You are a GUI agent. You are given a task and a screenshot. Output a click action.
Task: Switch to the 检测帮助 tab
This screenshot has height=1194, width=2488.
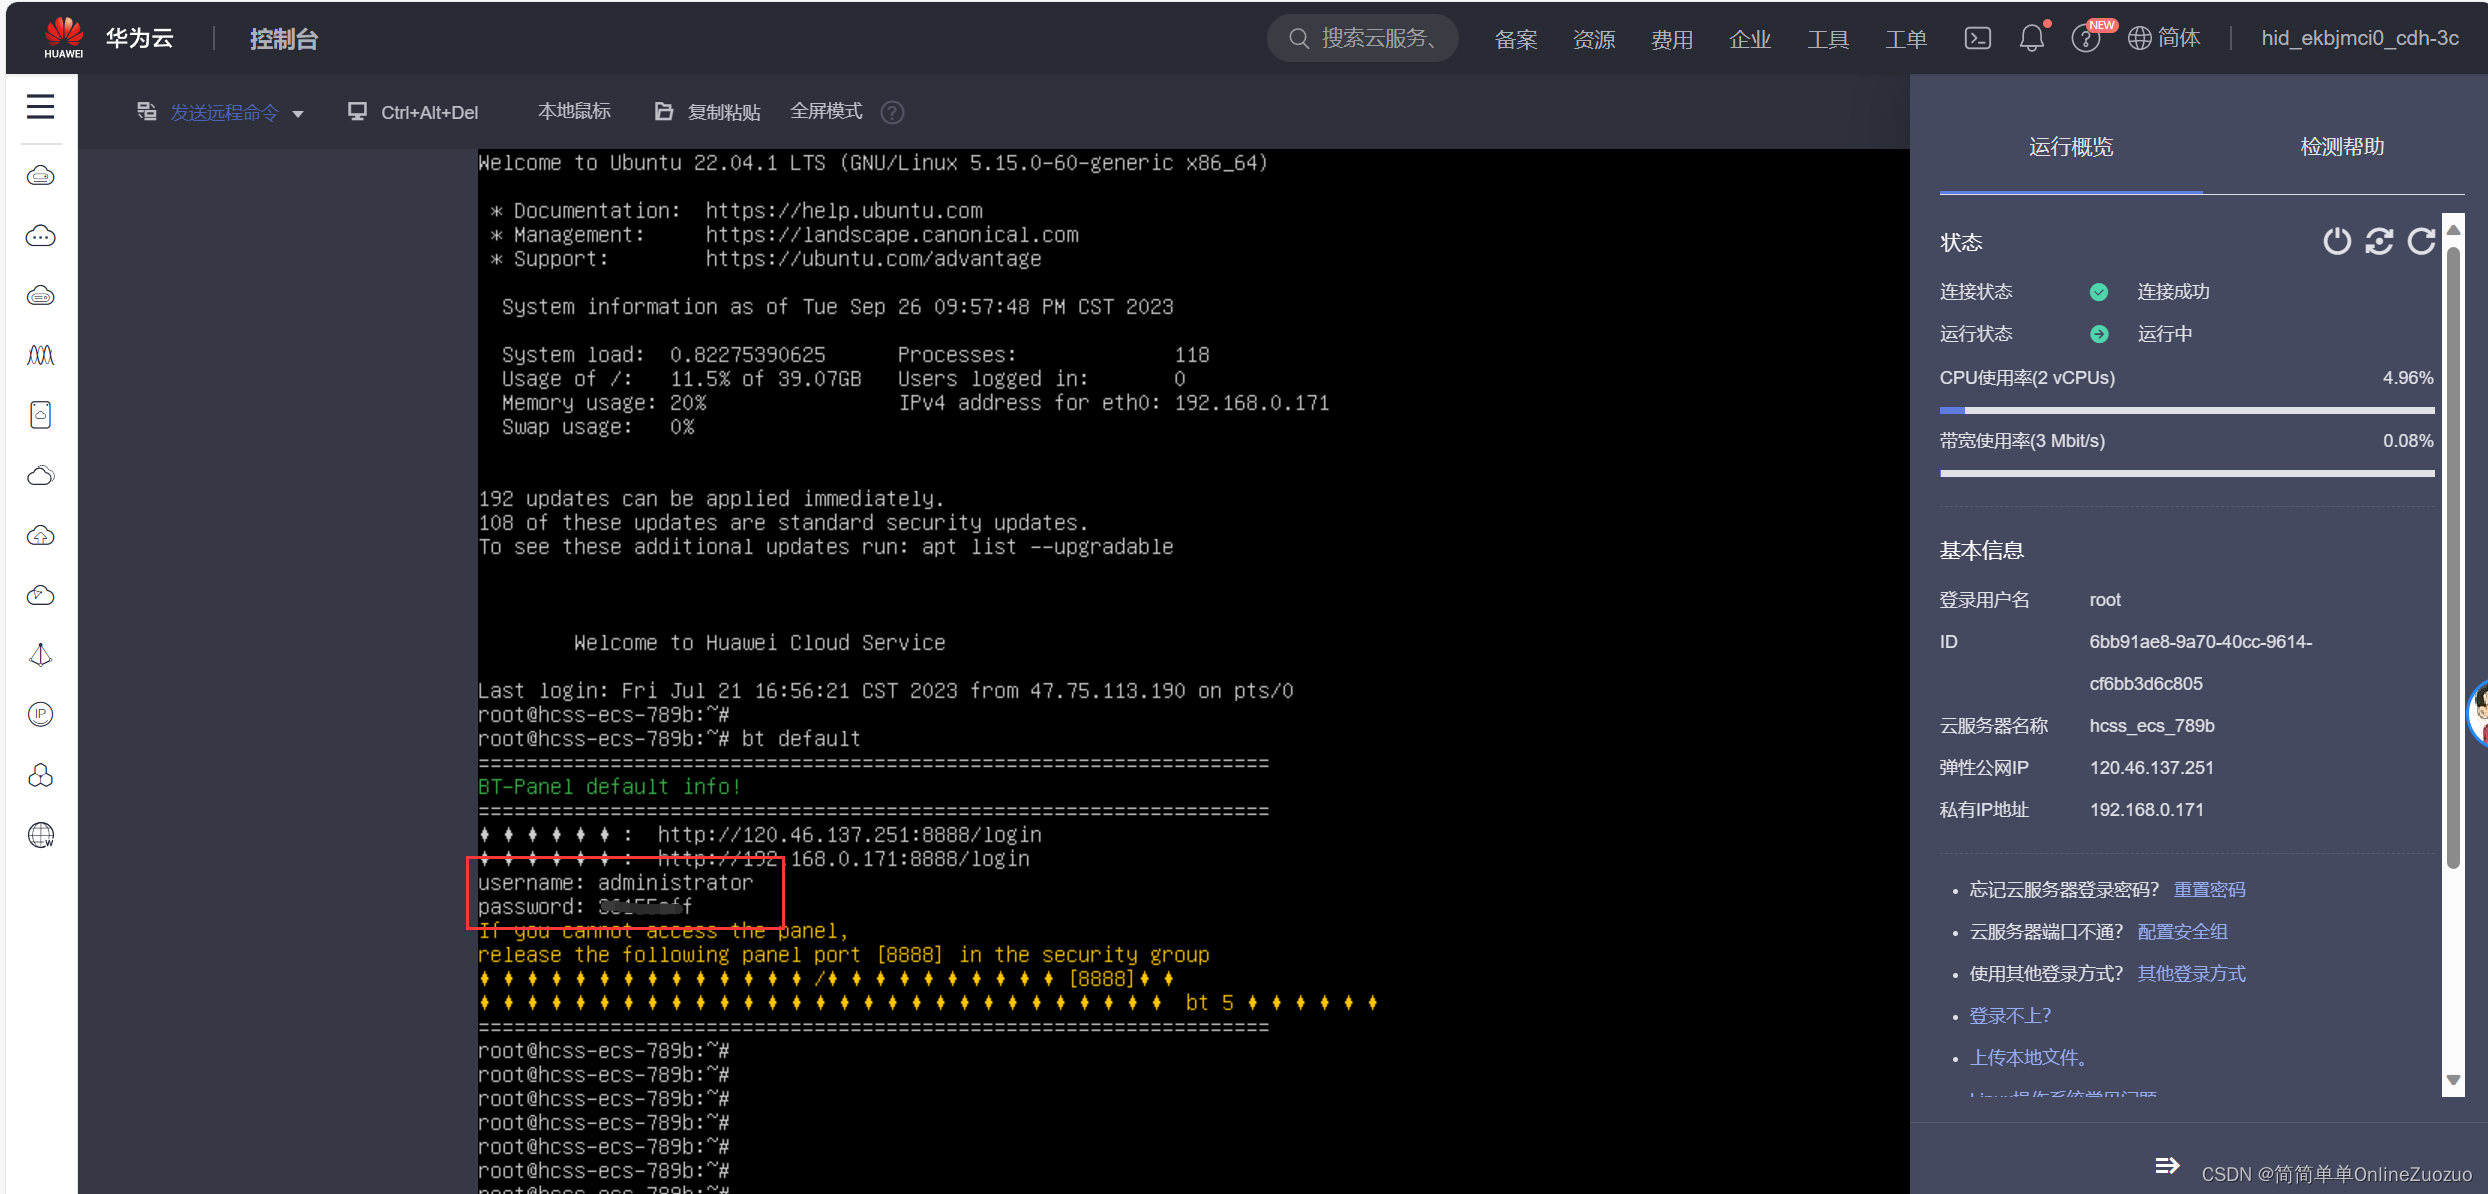(2342, 147)
